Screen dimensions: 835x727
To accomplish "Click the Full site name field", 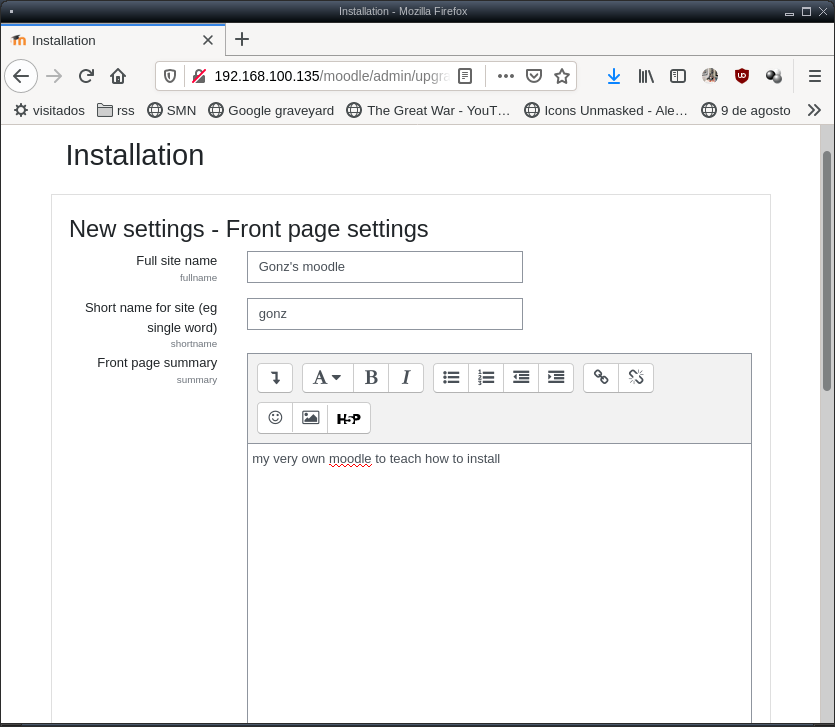I will click(384, 267).
